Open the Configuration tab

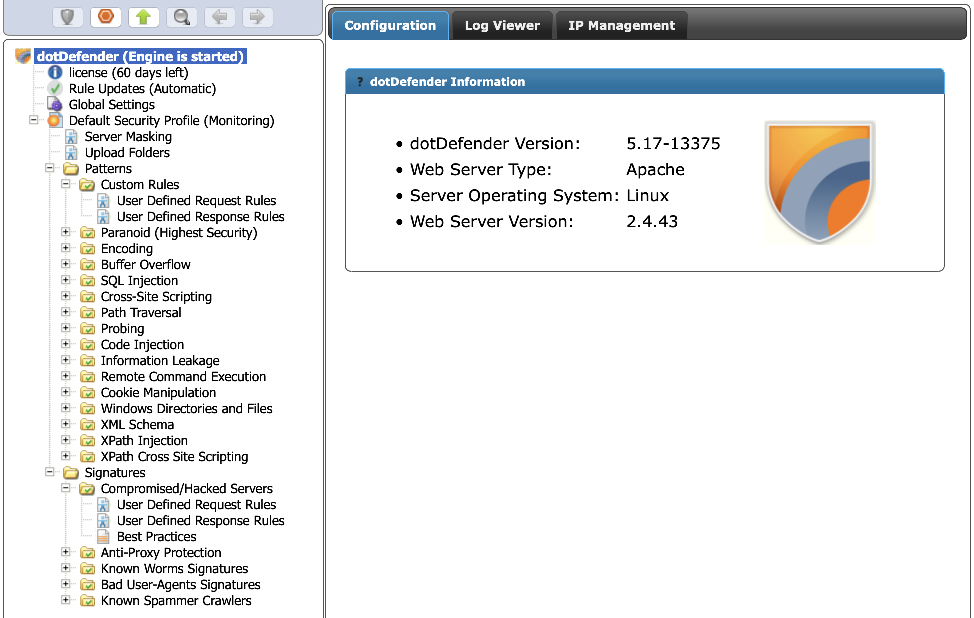[x=390, y=25]
